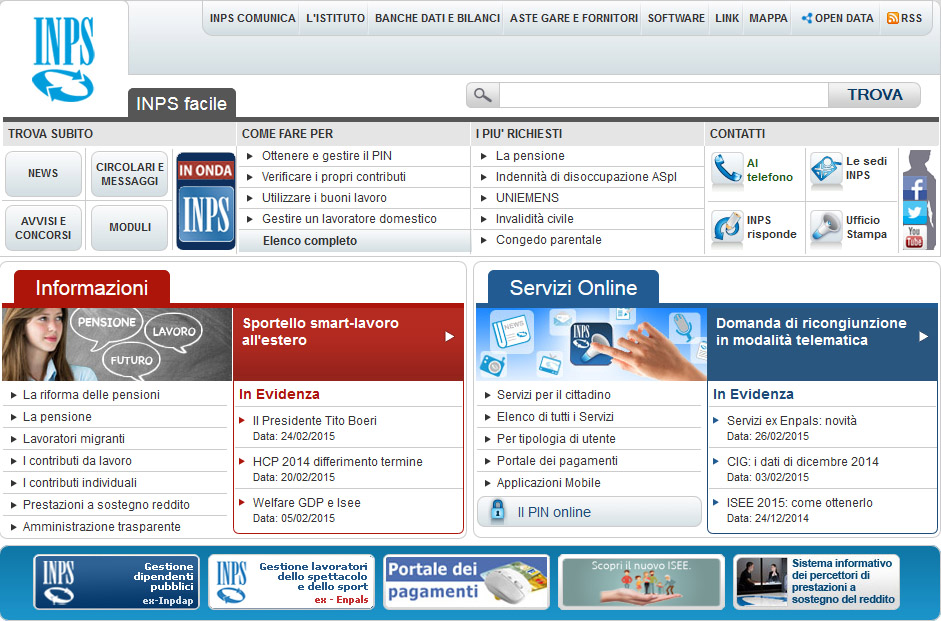Open the Portale dei pagamenti banner
The image size is (941, 621).
[x=466, y=582]
